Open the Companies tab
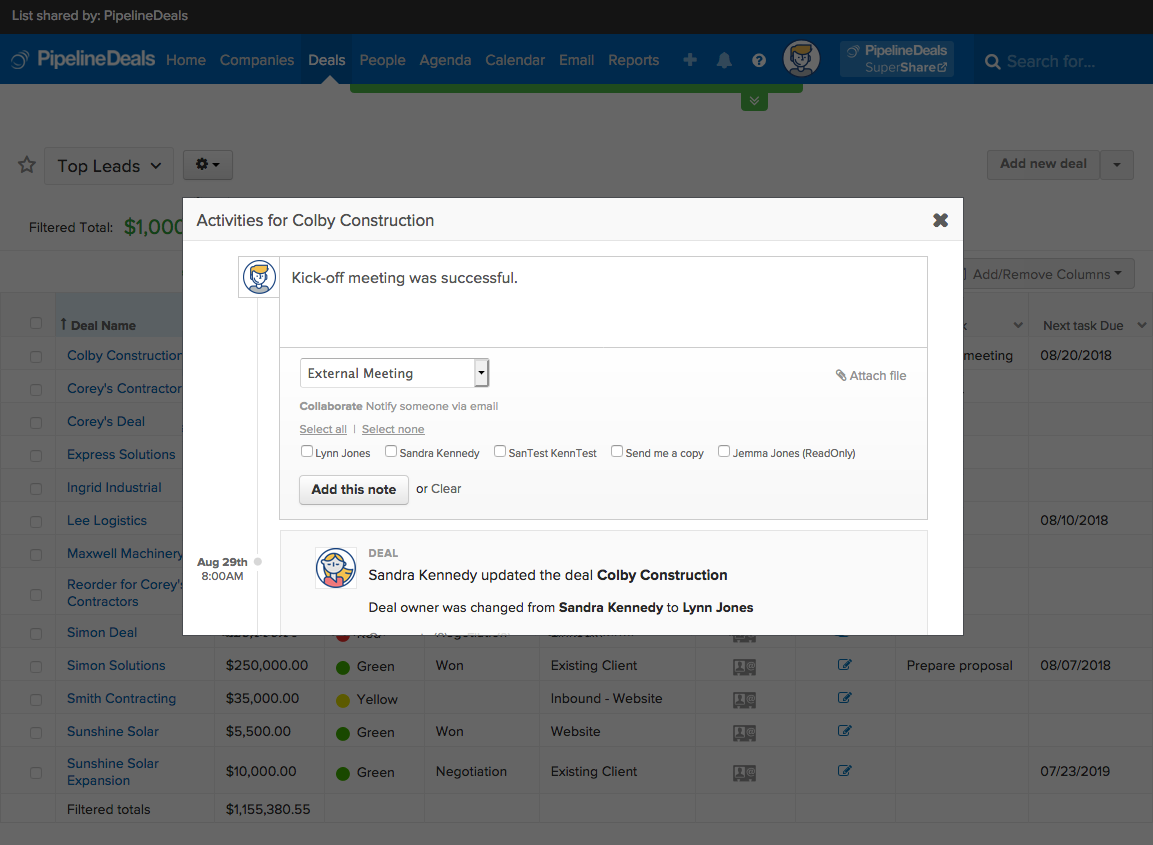Image resolution: width=1153 pixels, height=845 pixels. coord(257,60)
